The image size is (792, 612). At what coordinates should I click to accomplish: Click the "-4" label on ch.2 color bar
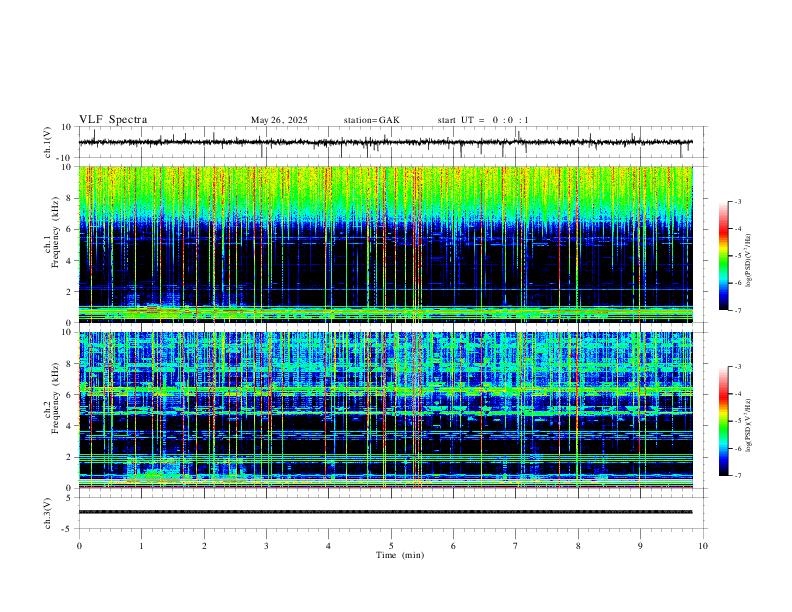(737, 394)
